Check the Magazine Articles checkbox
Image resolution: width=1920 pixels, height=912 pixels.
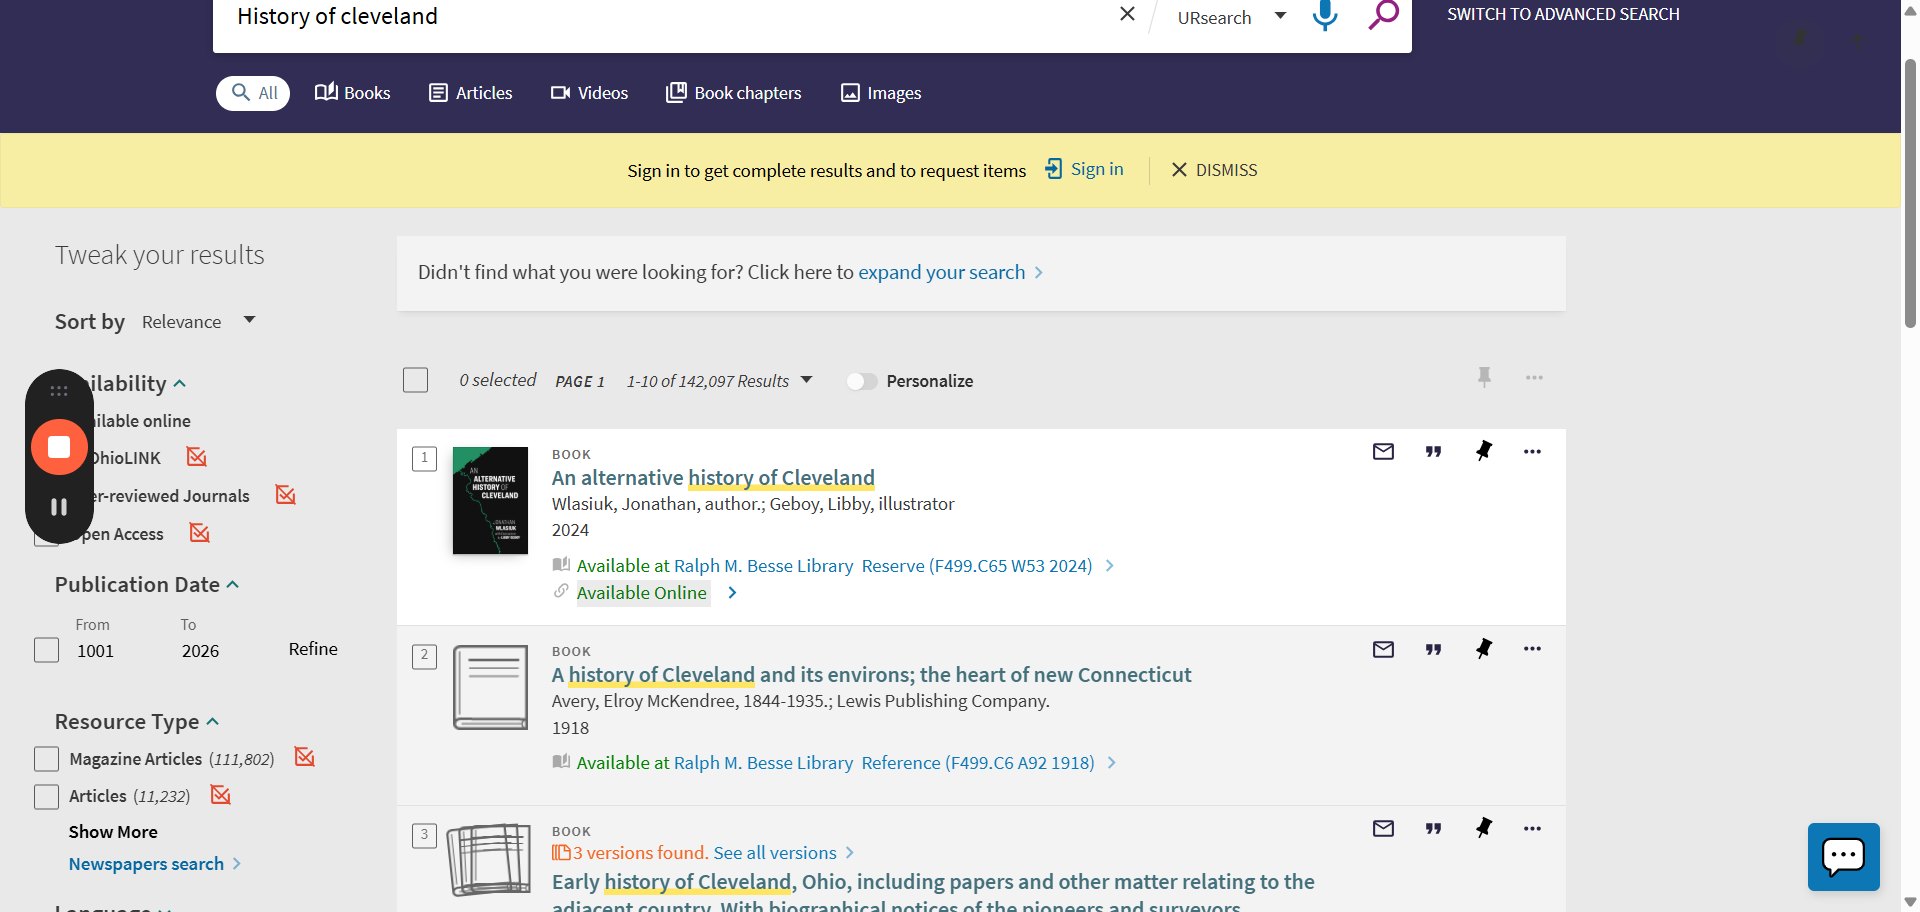click(x=47, y=759)
